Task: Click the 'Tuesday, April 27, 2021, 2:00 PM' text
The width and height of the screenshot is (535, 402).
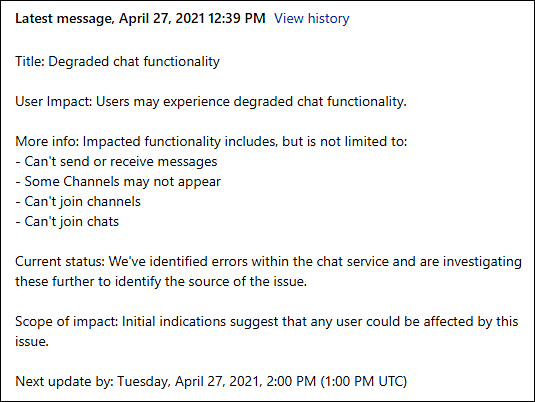Action: click(217, 382)
